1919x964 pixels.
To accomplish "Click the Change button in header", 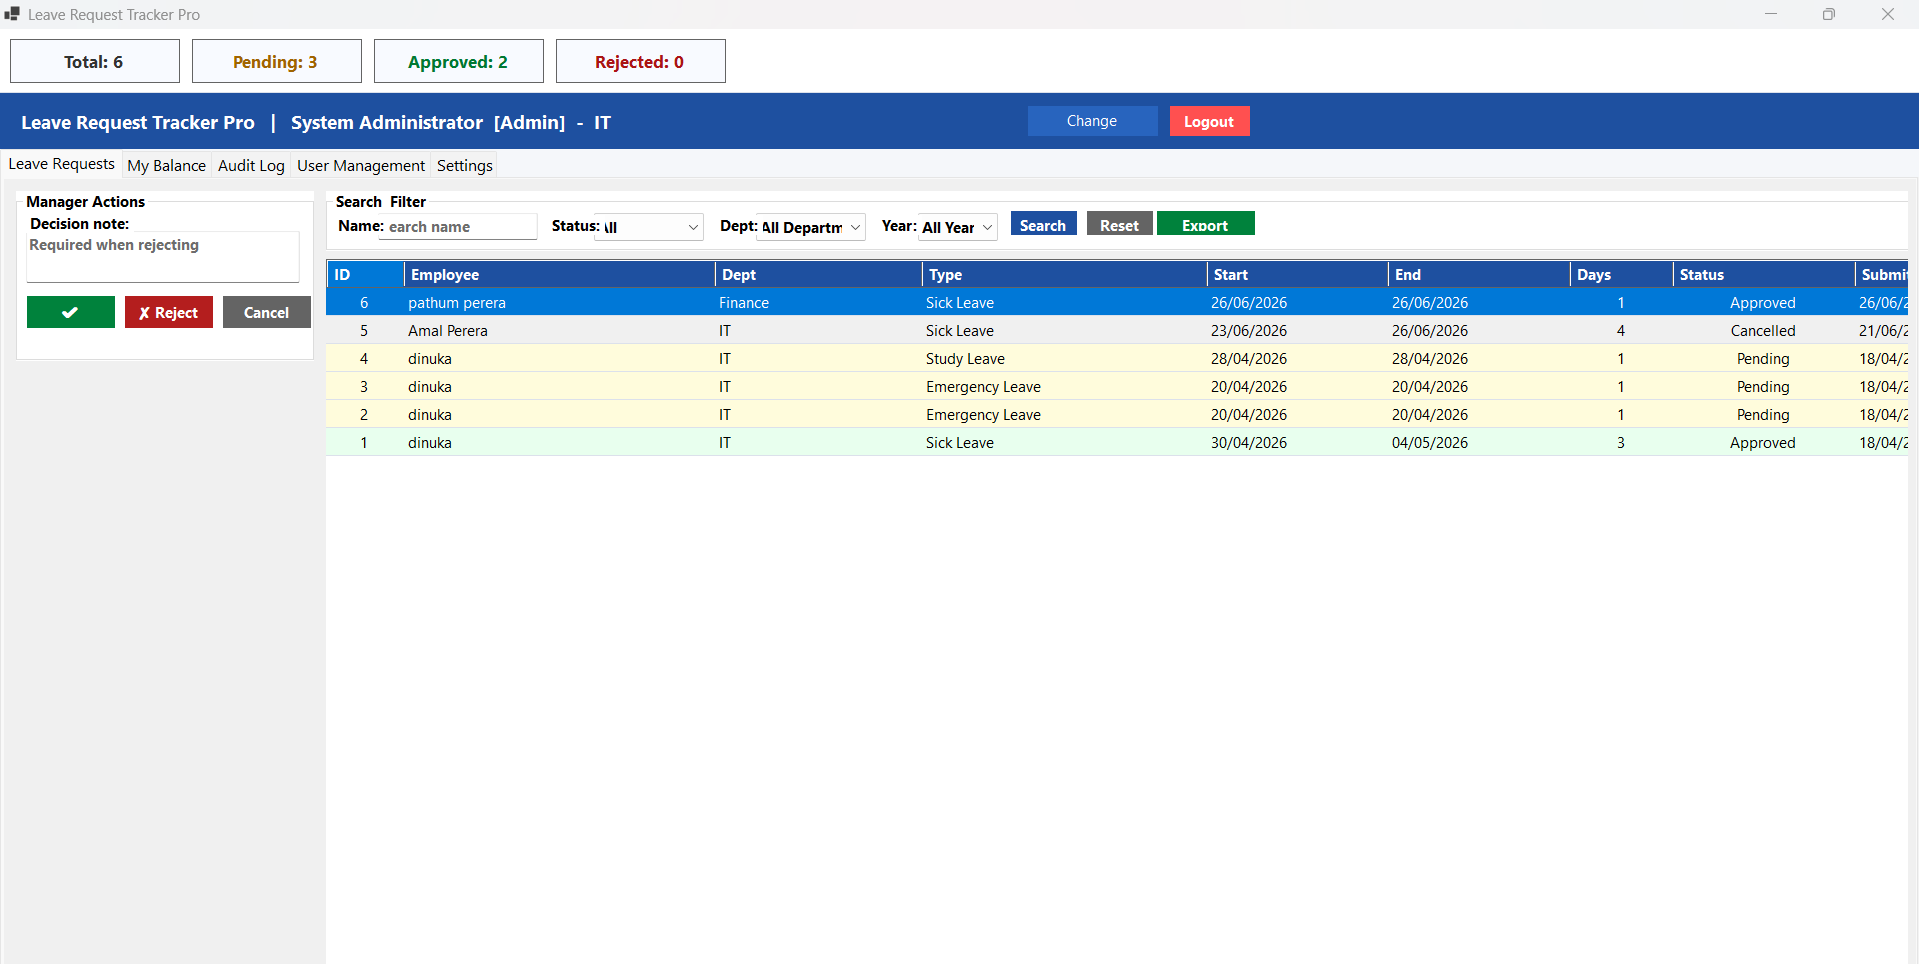I will point(1092,121).
